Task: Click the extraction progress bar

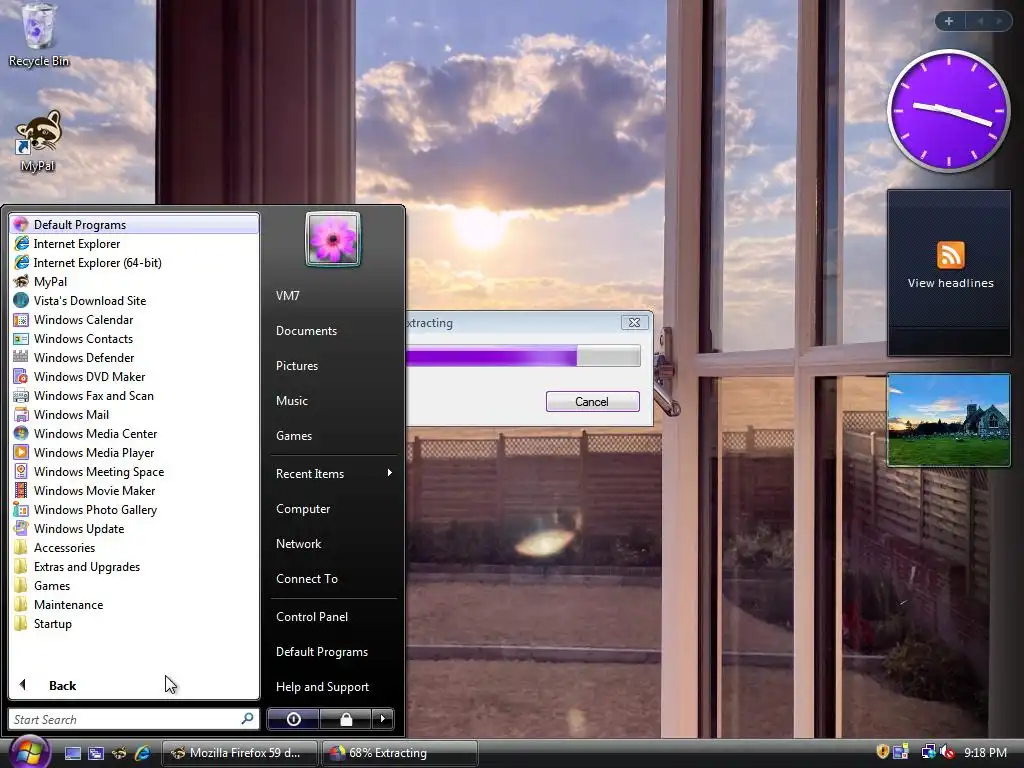Action: click(x=523, y=356)
